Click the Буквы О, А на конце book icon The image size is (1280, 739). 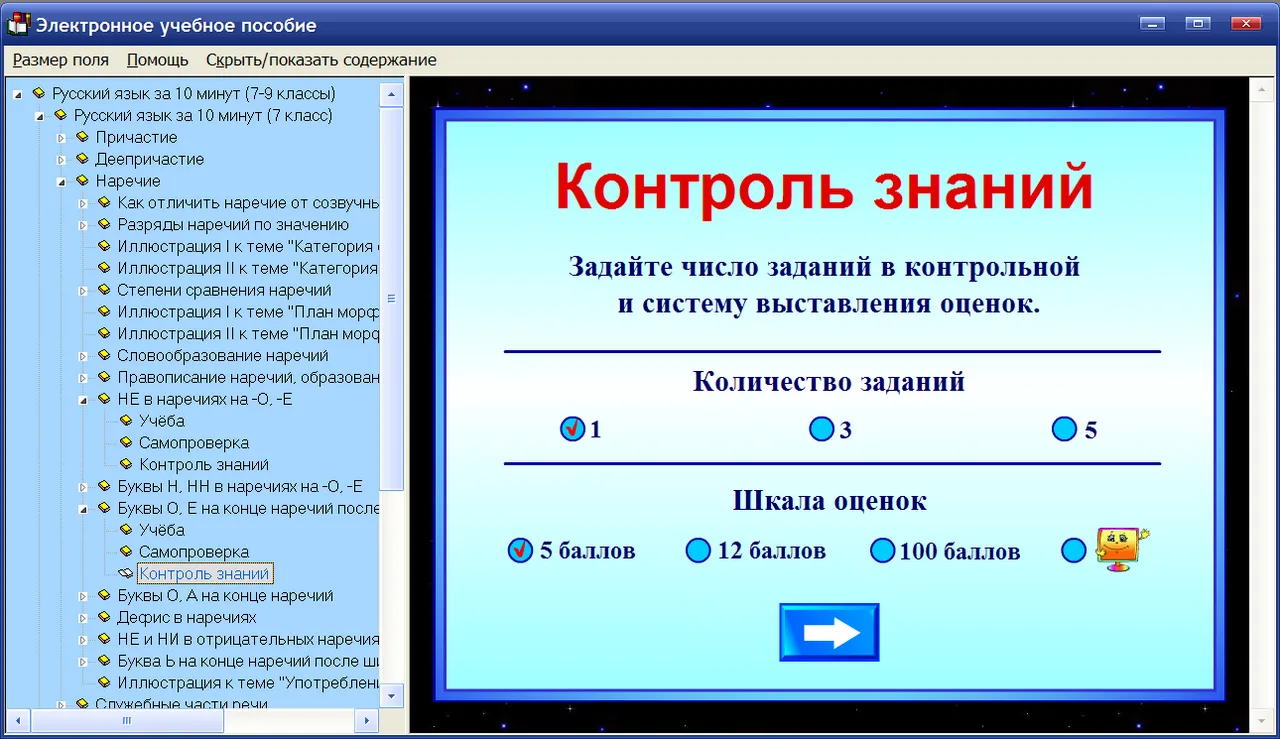(x=104, y=596)
